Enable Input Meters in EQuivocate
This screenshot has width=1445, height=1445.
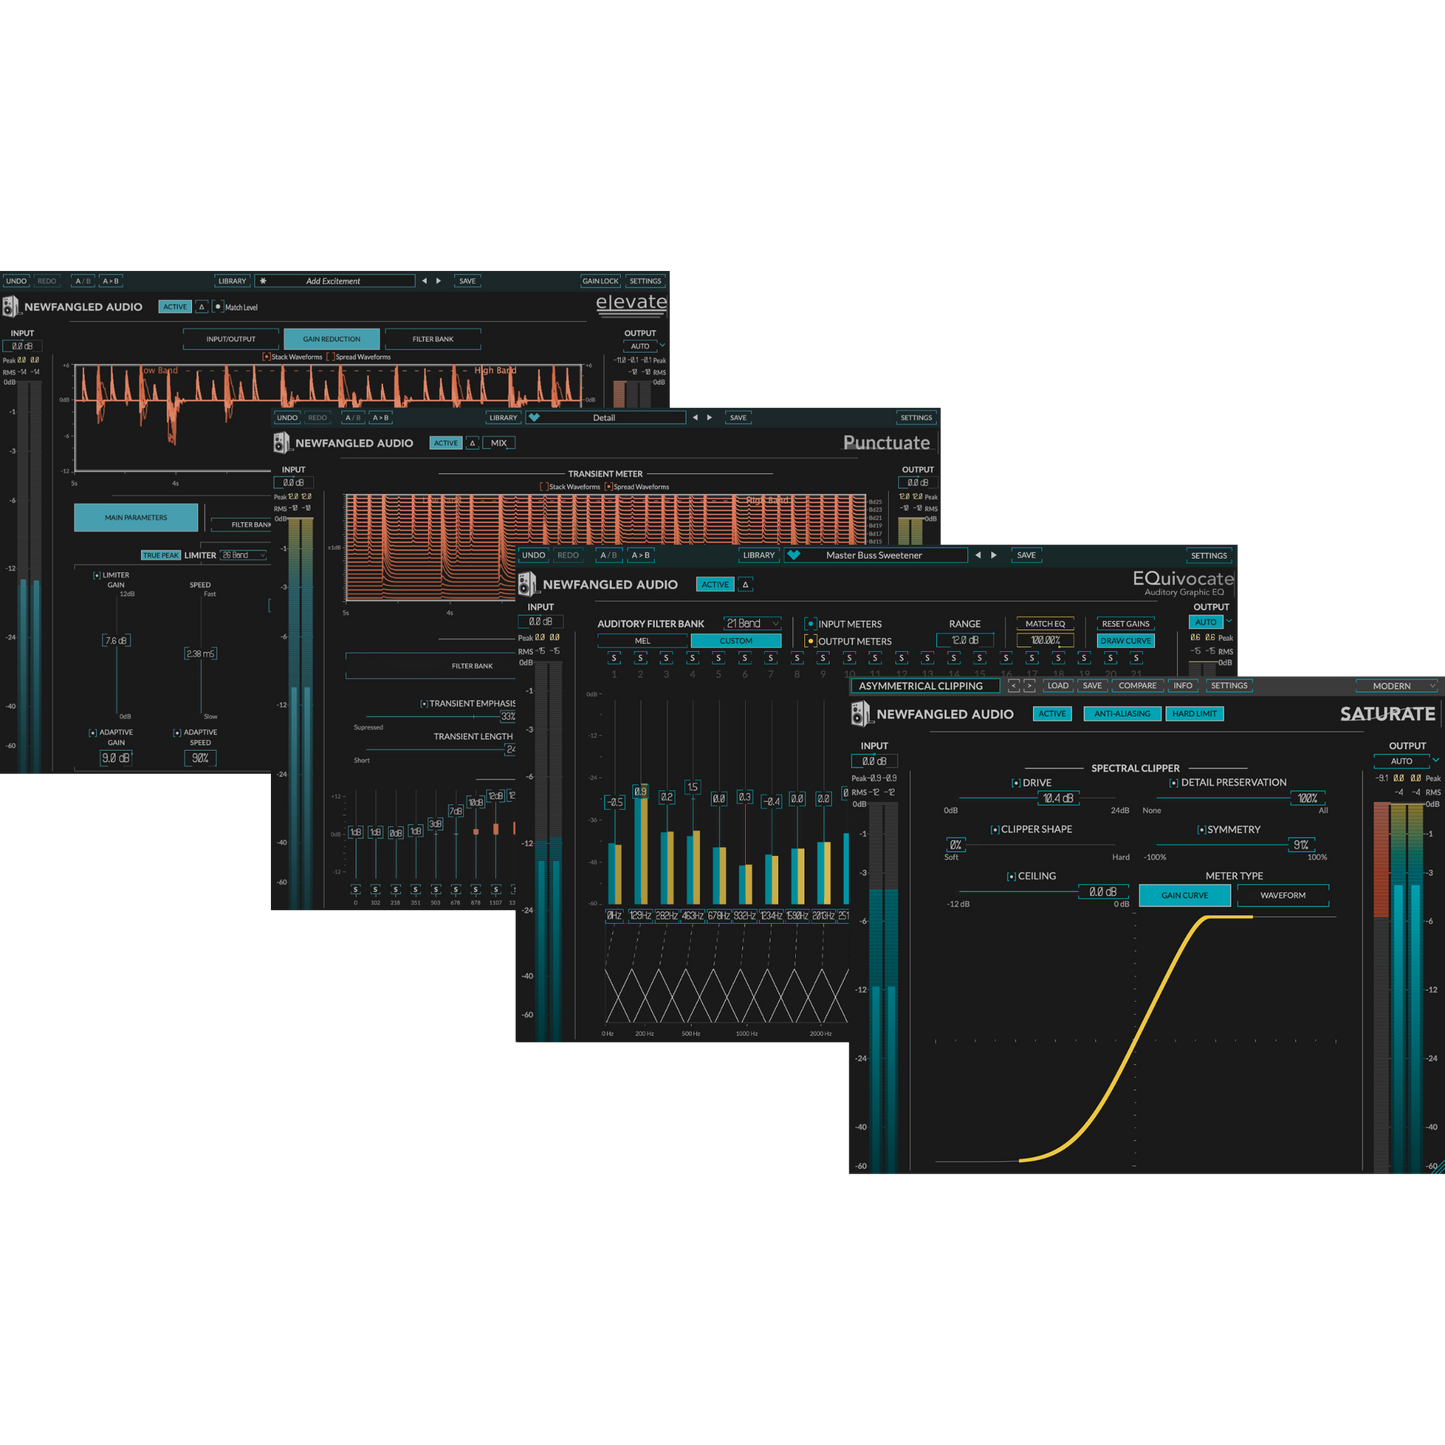pos(811,624)
